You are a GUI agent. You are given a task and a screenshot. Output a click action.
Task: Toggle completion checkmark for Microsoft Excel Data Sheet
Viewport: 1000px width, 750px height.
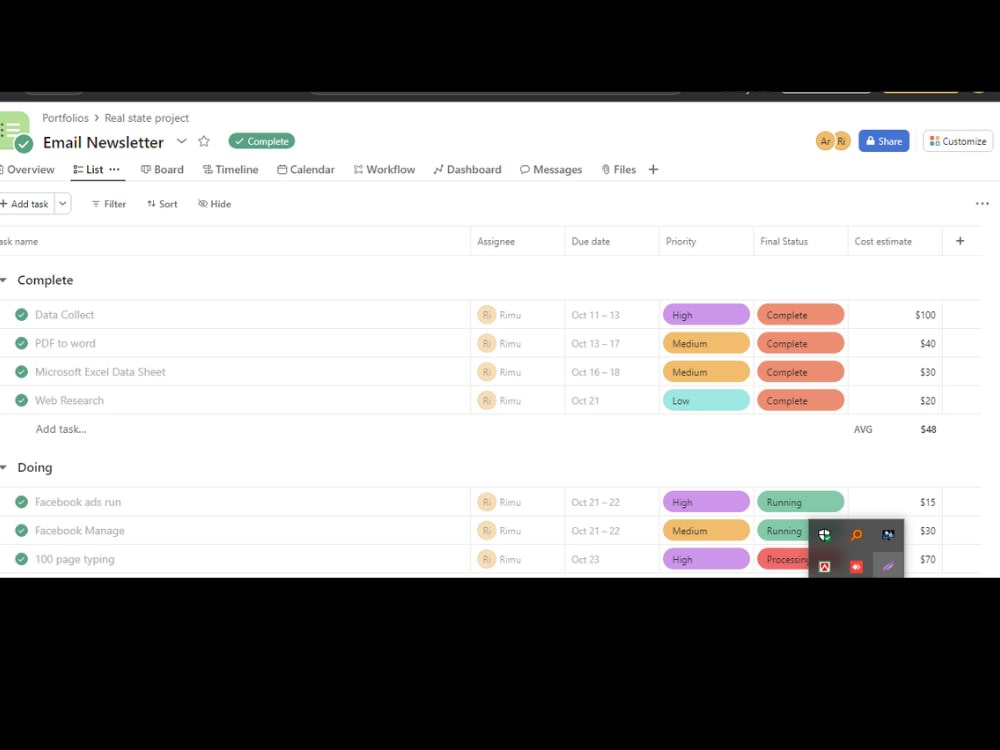click(22, 372)
